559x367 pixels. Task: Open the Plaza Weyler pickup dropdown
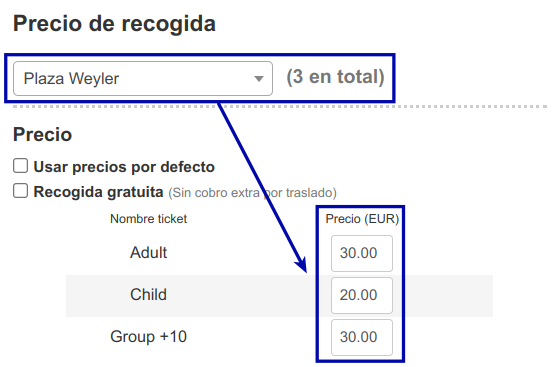(x=143, y=78)
